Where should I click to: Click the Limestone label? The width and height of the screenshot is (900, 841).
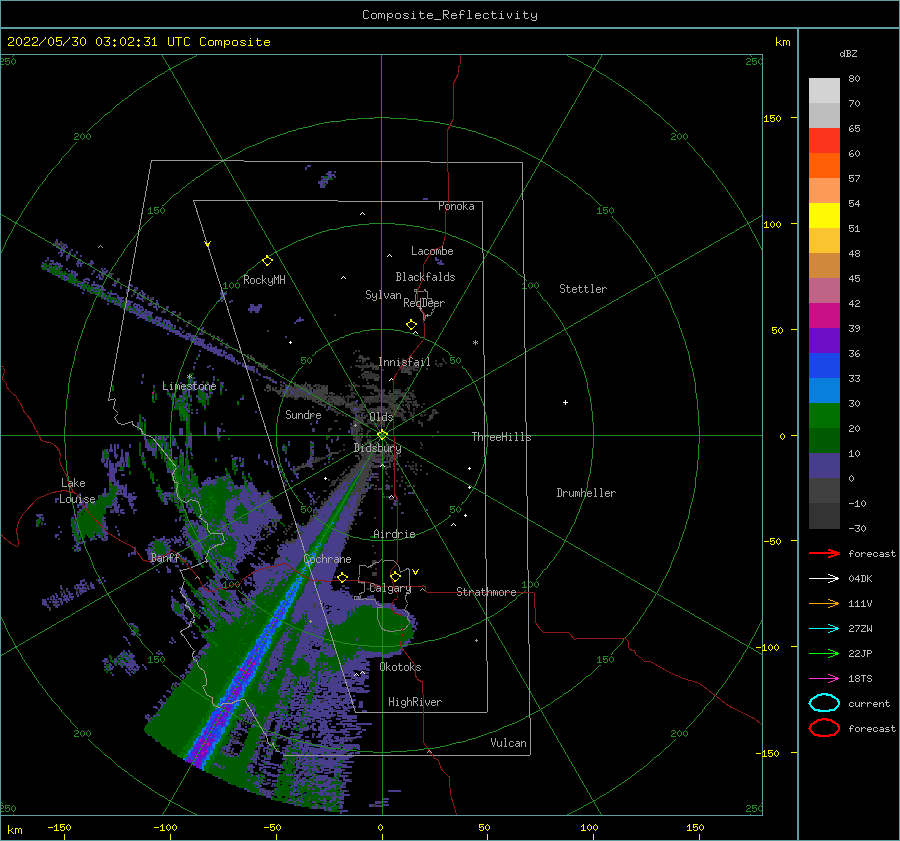coord(189,386)
